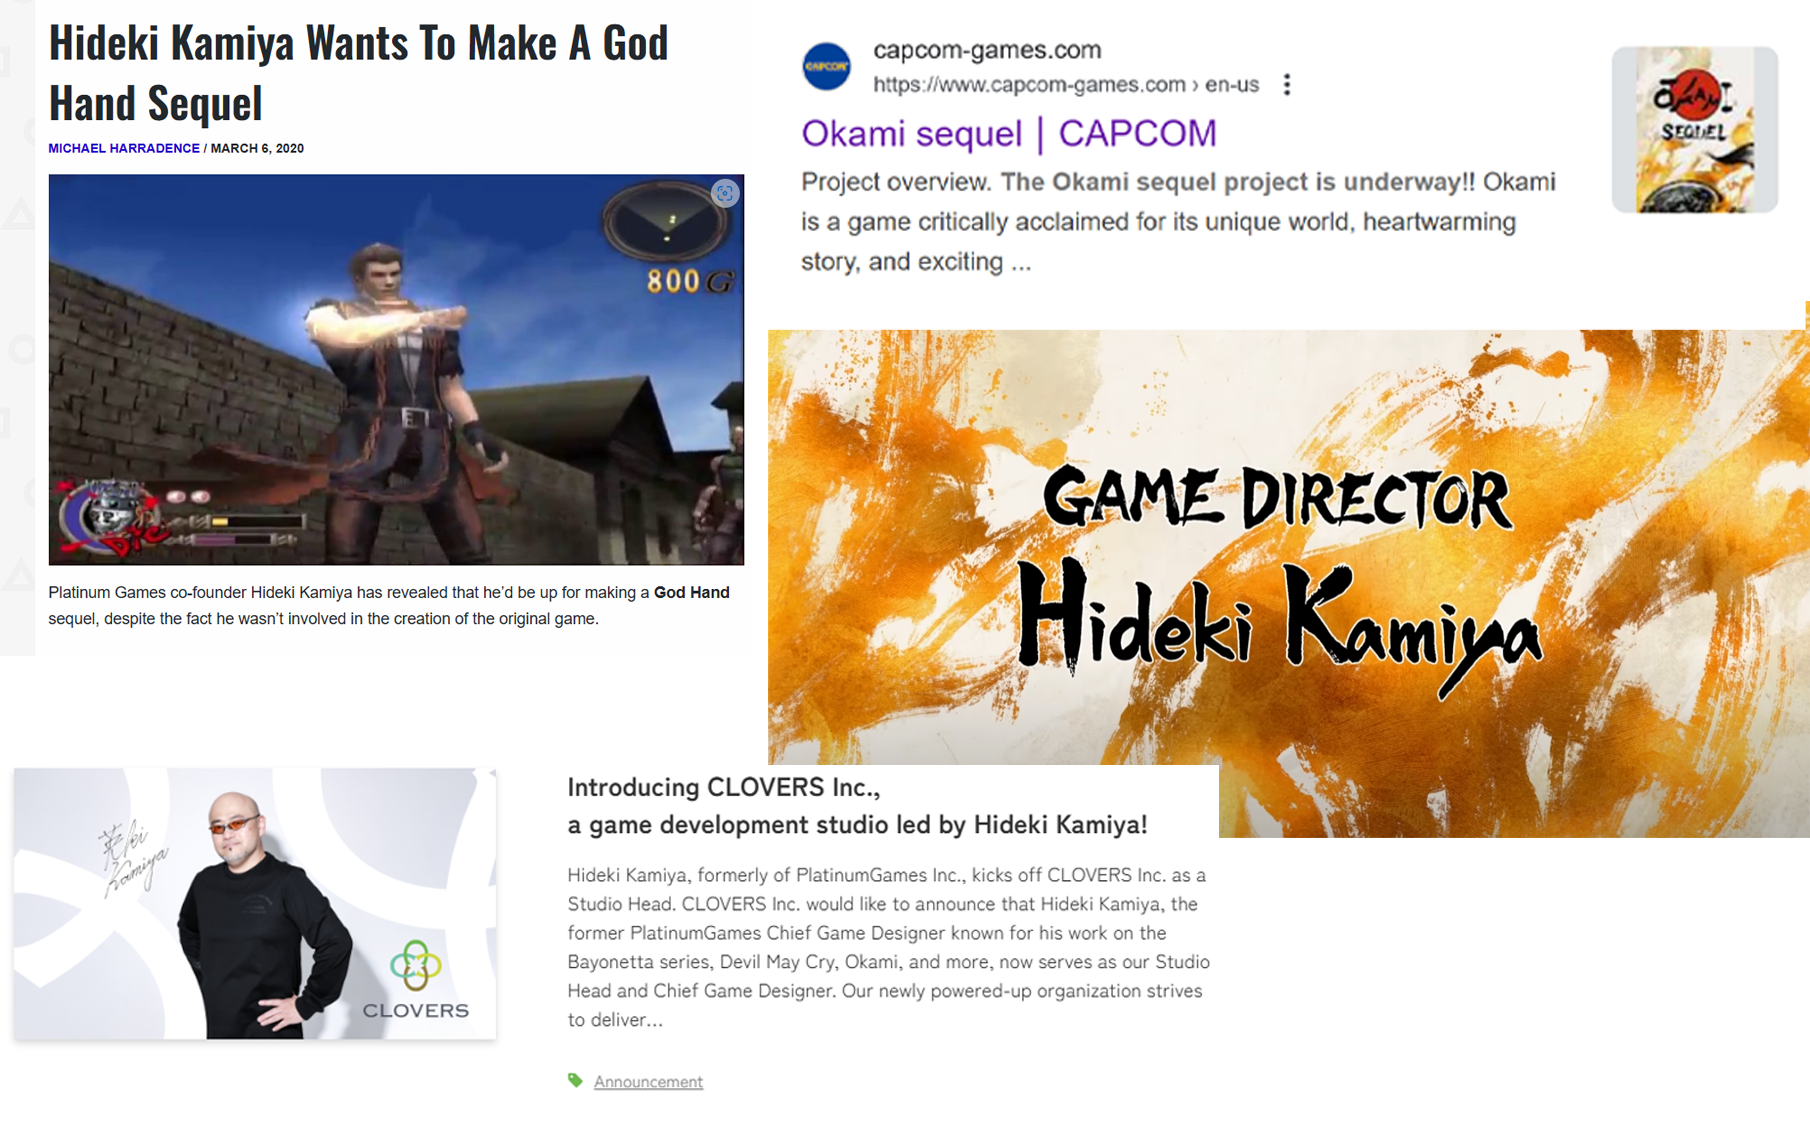Click the https://www.capcom-games.com › en-us URL

click(1066, 85)
